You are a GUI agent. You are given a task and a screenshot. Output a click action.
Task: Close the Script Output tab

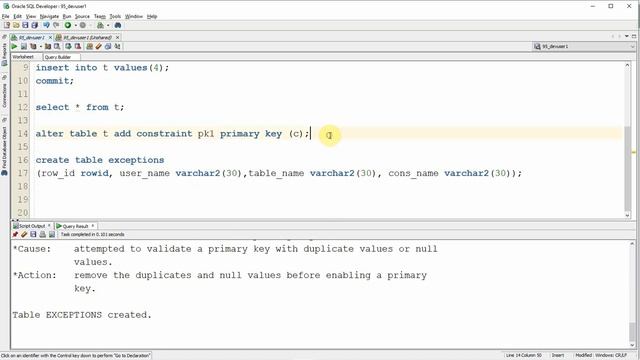point(49,225)
